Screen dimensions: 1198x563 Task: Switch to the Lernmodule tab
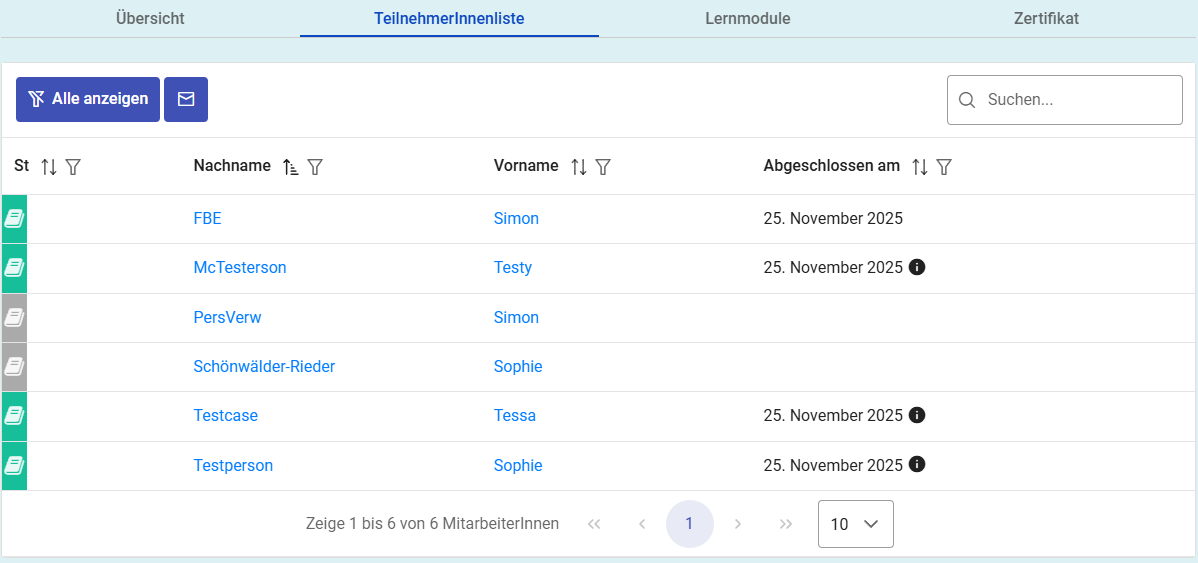pos(748,19)
